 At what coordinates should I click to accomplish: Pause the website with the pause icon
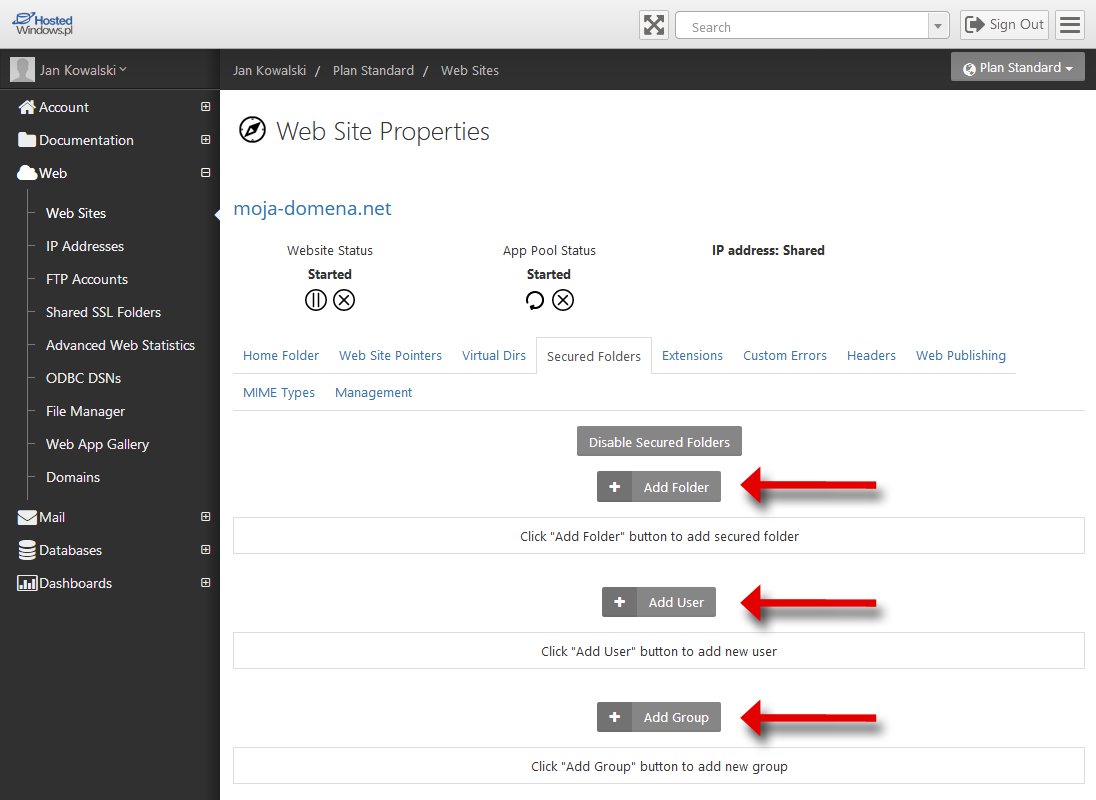pyautogui.click(x=316, y=300)
